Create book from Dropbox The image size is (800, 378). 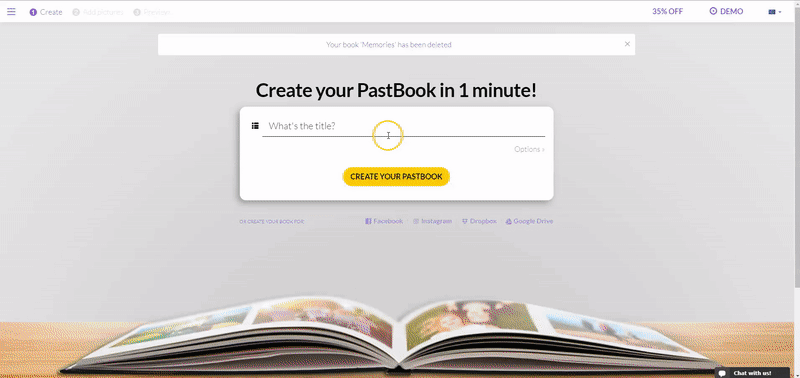click(479, 221)
